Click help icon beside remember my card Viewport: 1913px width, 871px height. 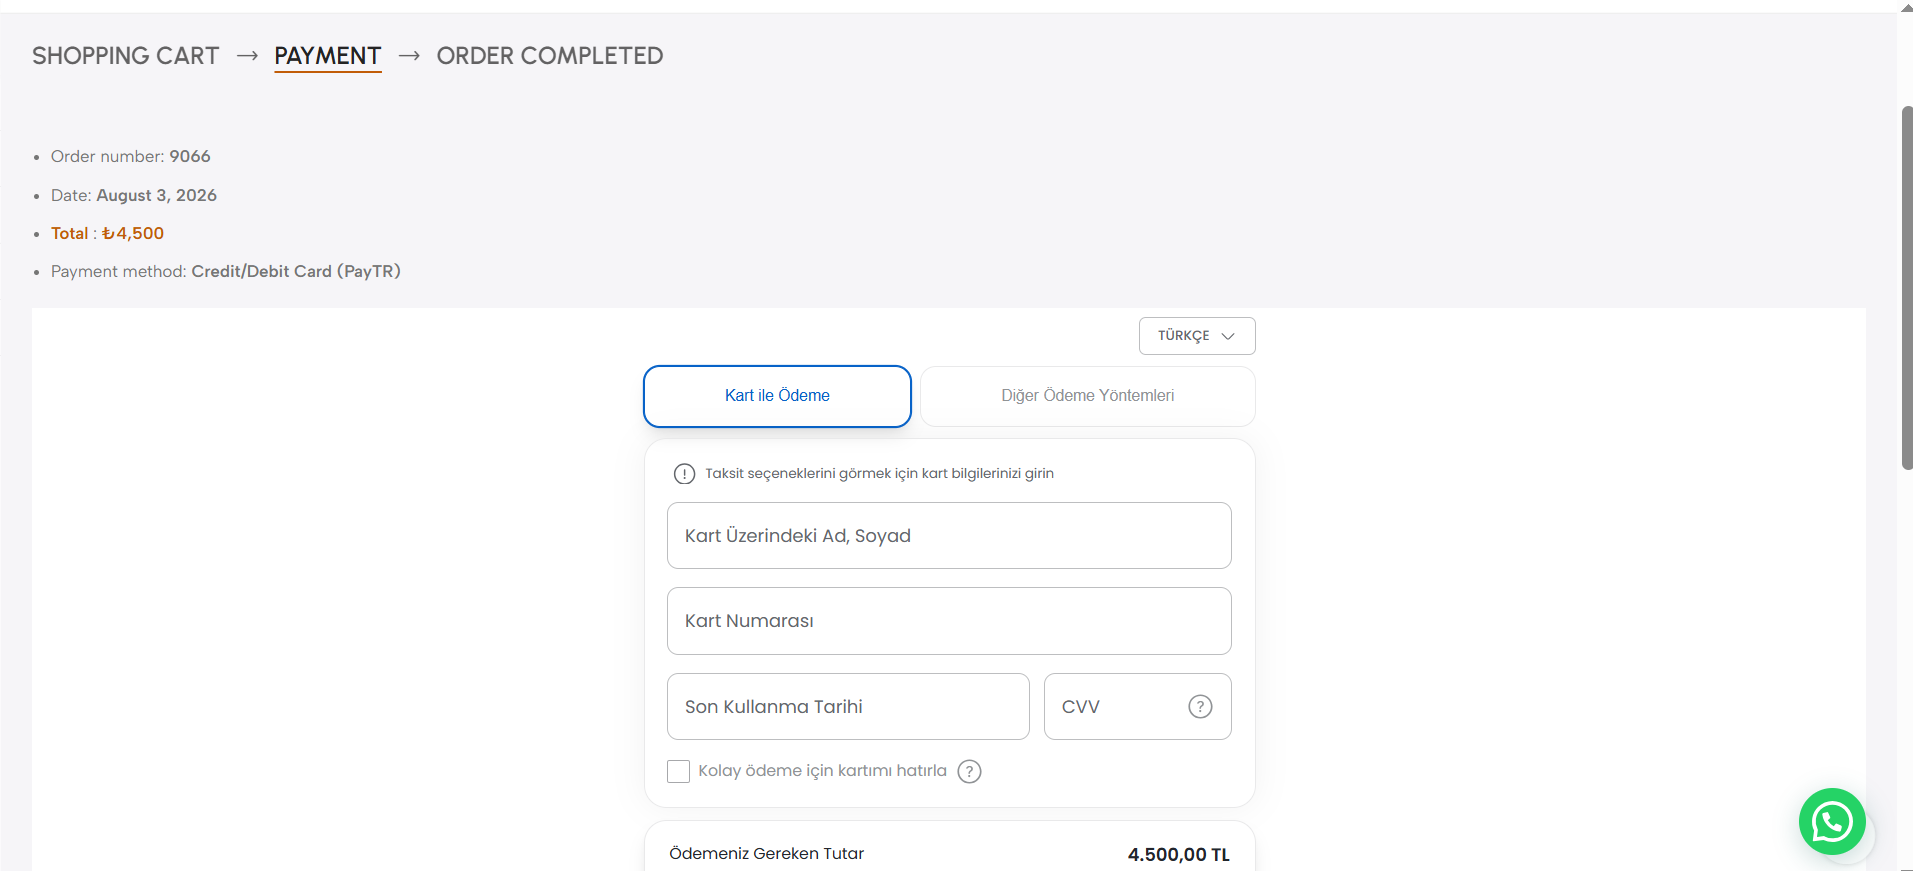pyautogui.click(x=969, y=771)
